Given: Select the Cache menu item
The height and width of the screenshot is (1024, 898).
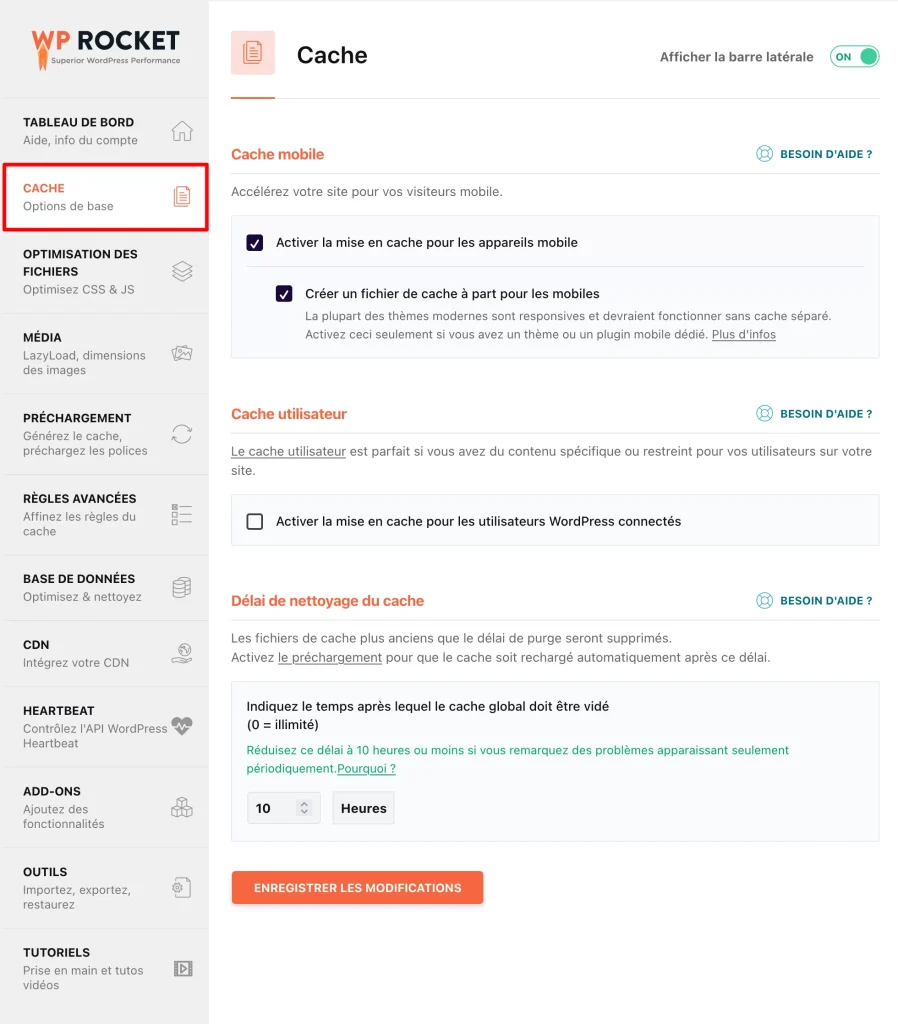Looking at the screenshot, I should point(106,197).
